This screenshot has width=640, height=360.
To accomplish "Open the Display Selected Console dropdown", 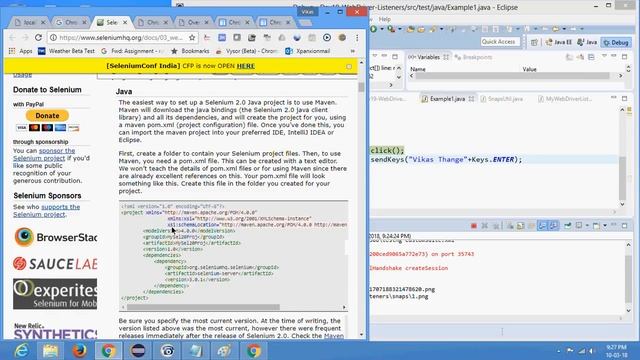I will pos(587,225).
